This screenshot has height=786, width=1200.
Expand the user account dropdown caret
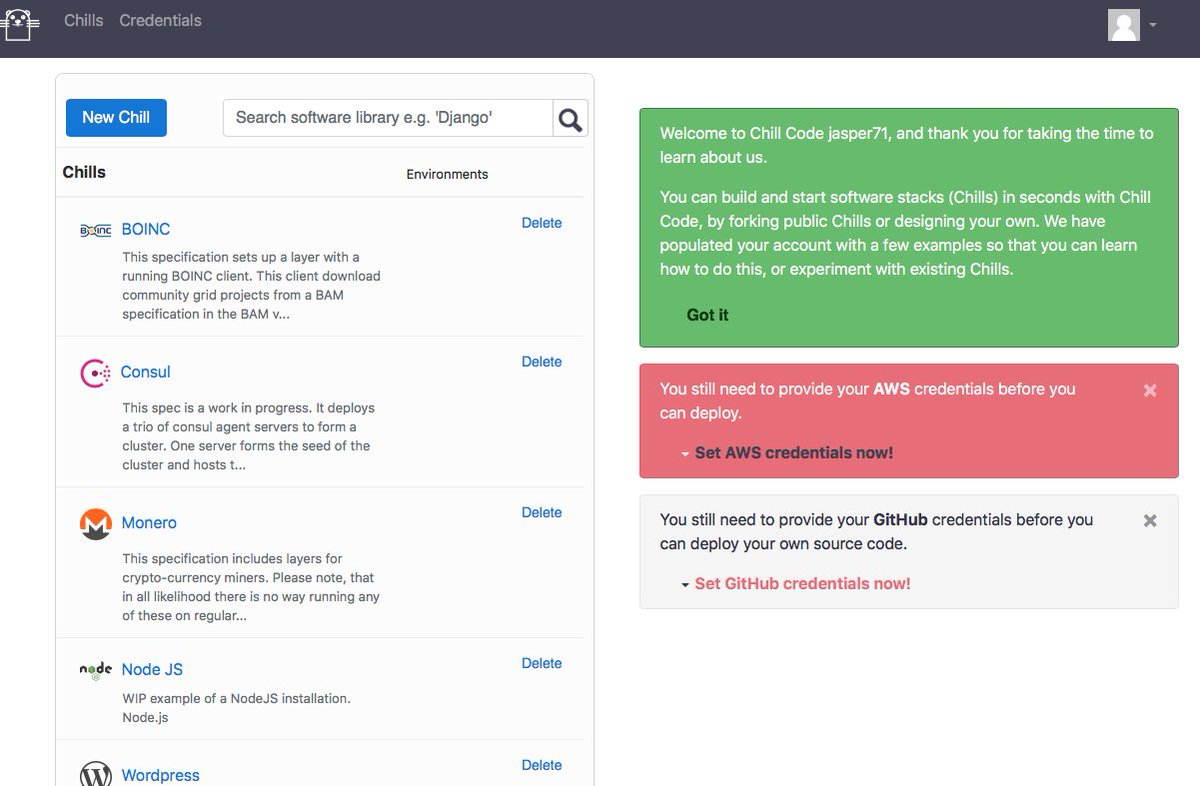pyautogui.click(x=1153, y=25)
